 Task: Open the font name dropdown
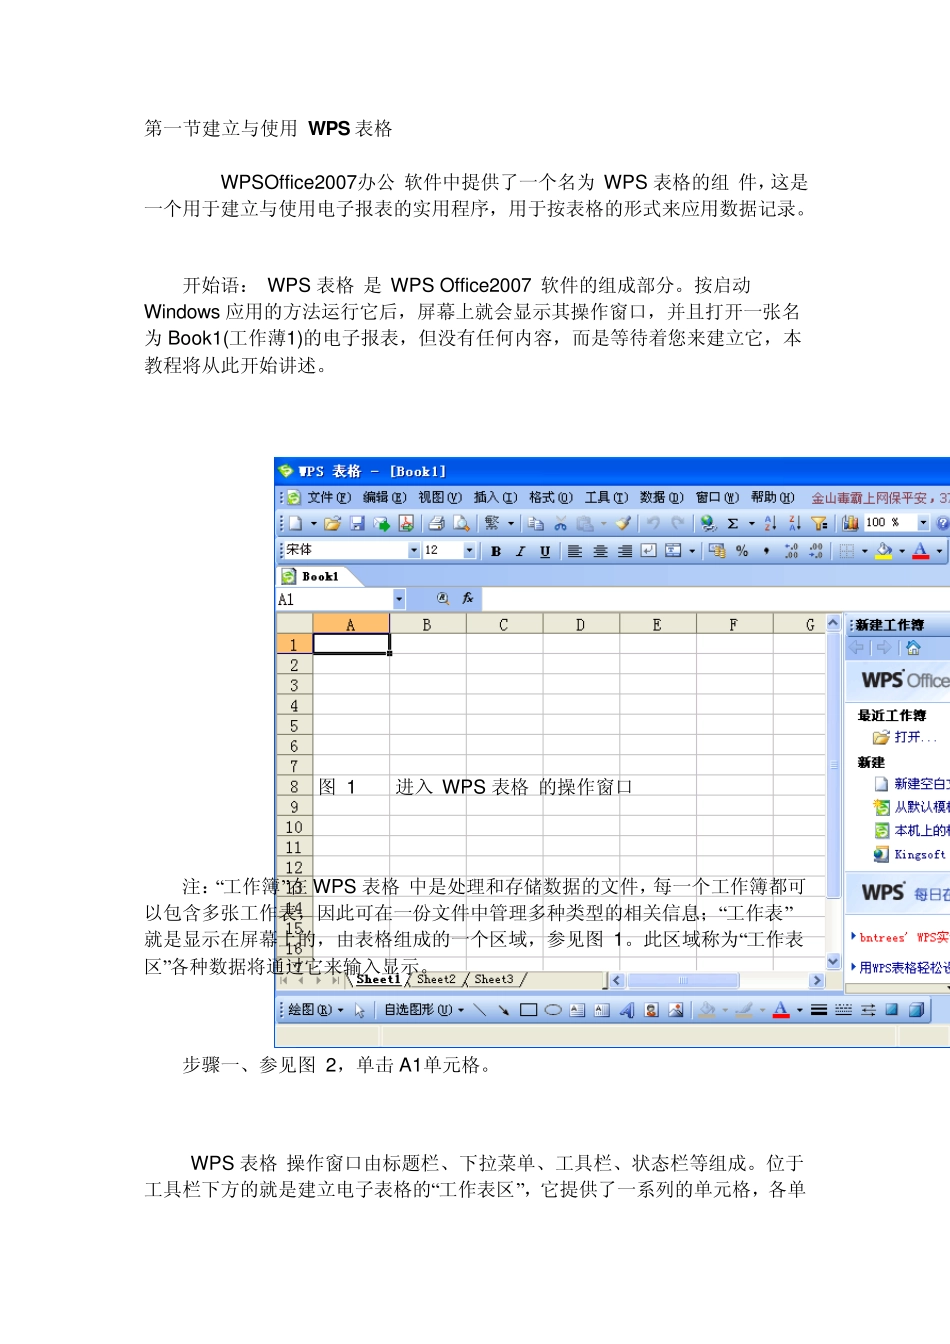pos(414,551)
